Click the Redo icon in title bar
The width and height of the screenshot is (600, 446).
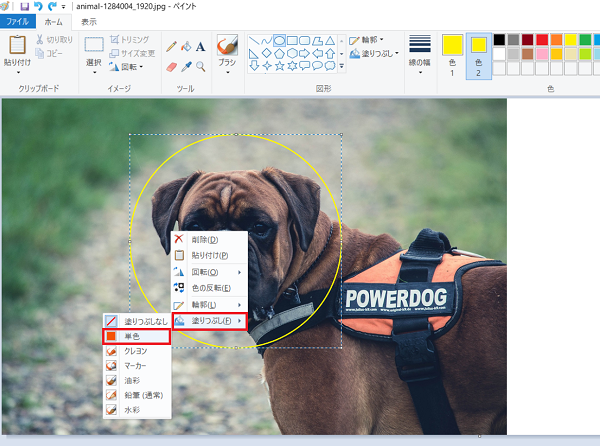click(x=52, y=7)
